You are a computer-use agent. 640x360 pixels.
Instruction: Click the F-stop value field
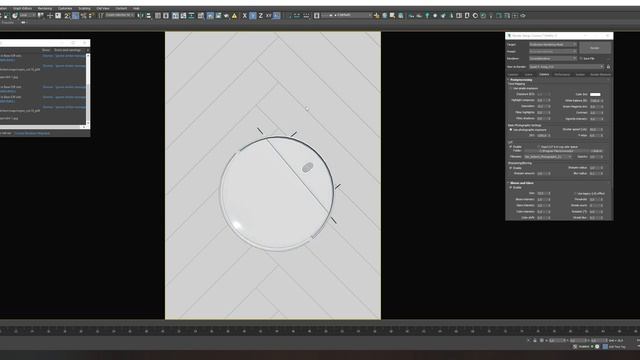pos(596,136)
